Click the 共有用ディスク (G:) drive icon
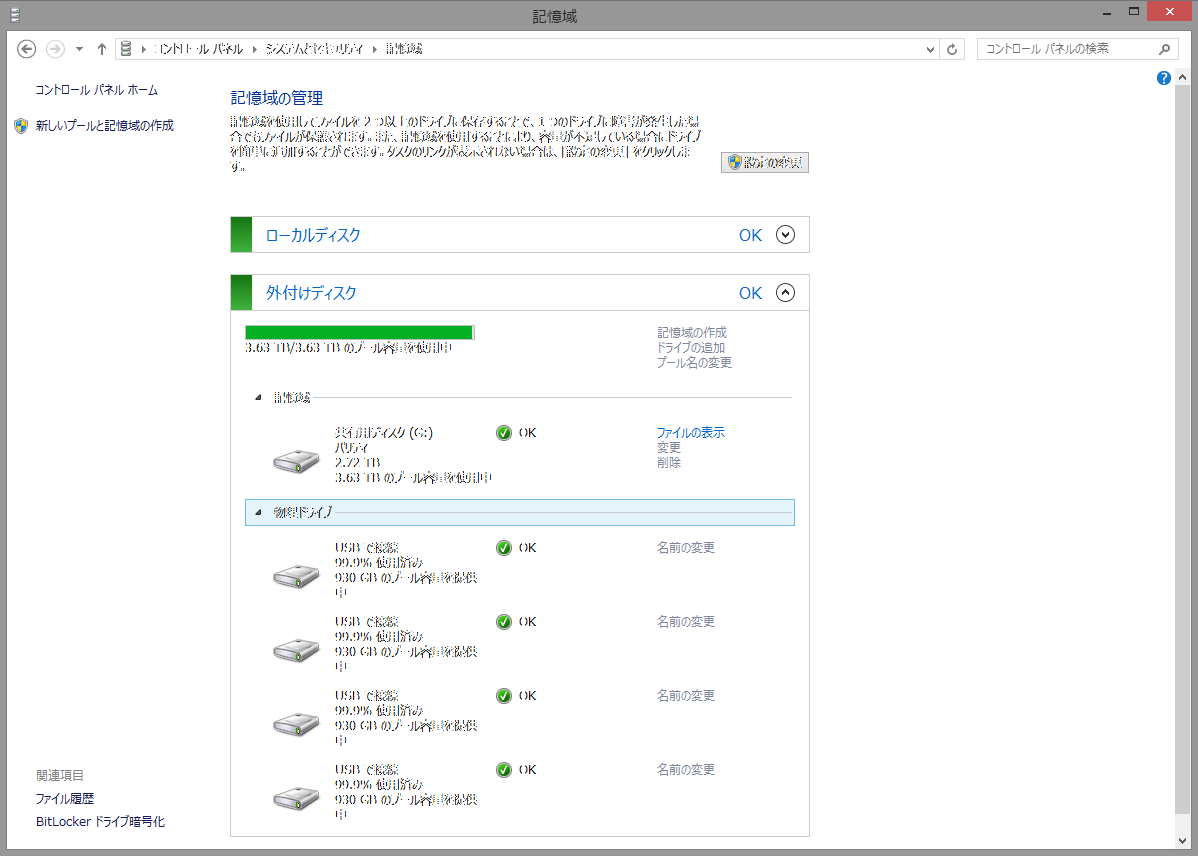The height and width of the screenshot is (856, 1198). (x=296, y=461)
